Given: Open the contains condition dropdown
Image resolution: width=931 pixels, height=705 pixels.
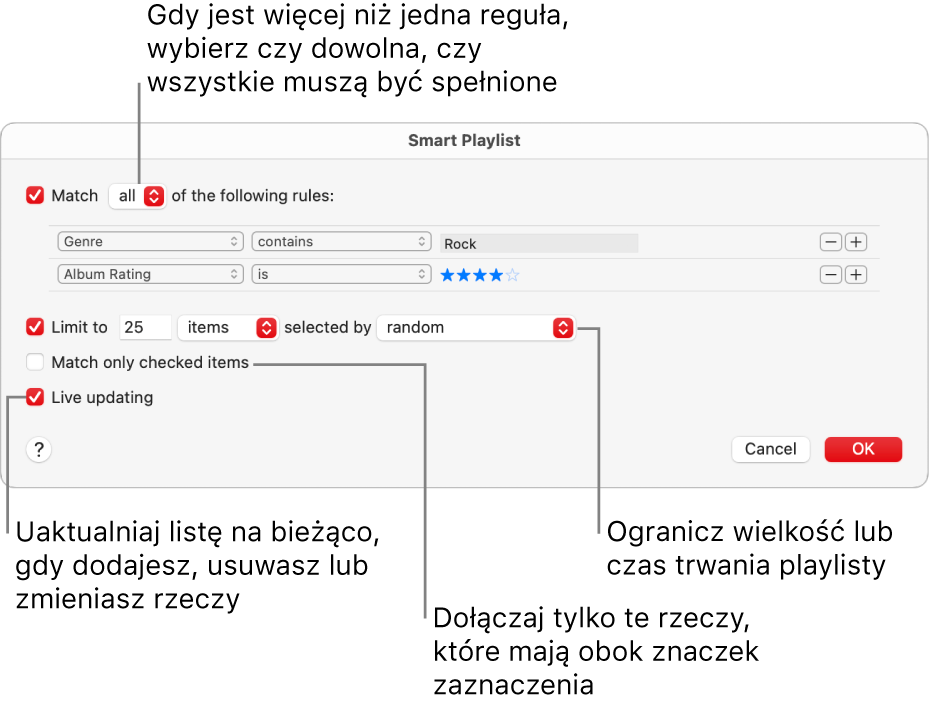Looking at the screenshot, I should pos(341,242).
